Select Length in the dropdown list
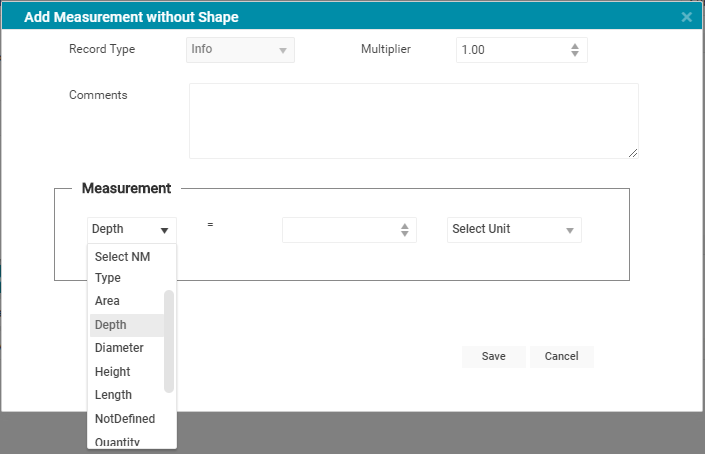The width and height of the screenshot is (705, 454). tap(113, 395)
